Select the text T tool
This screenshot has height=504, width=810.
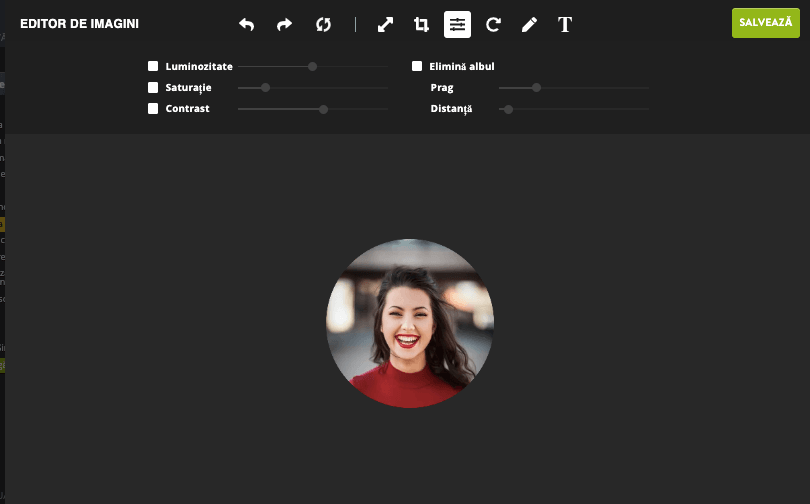click(x=565, y=24)
